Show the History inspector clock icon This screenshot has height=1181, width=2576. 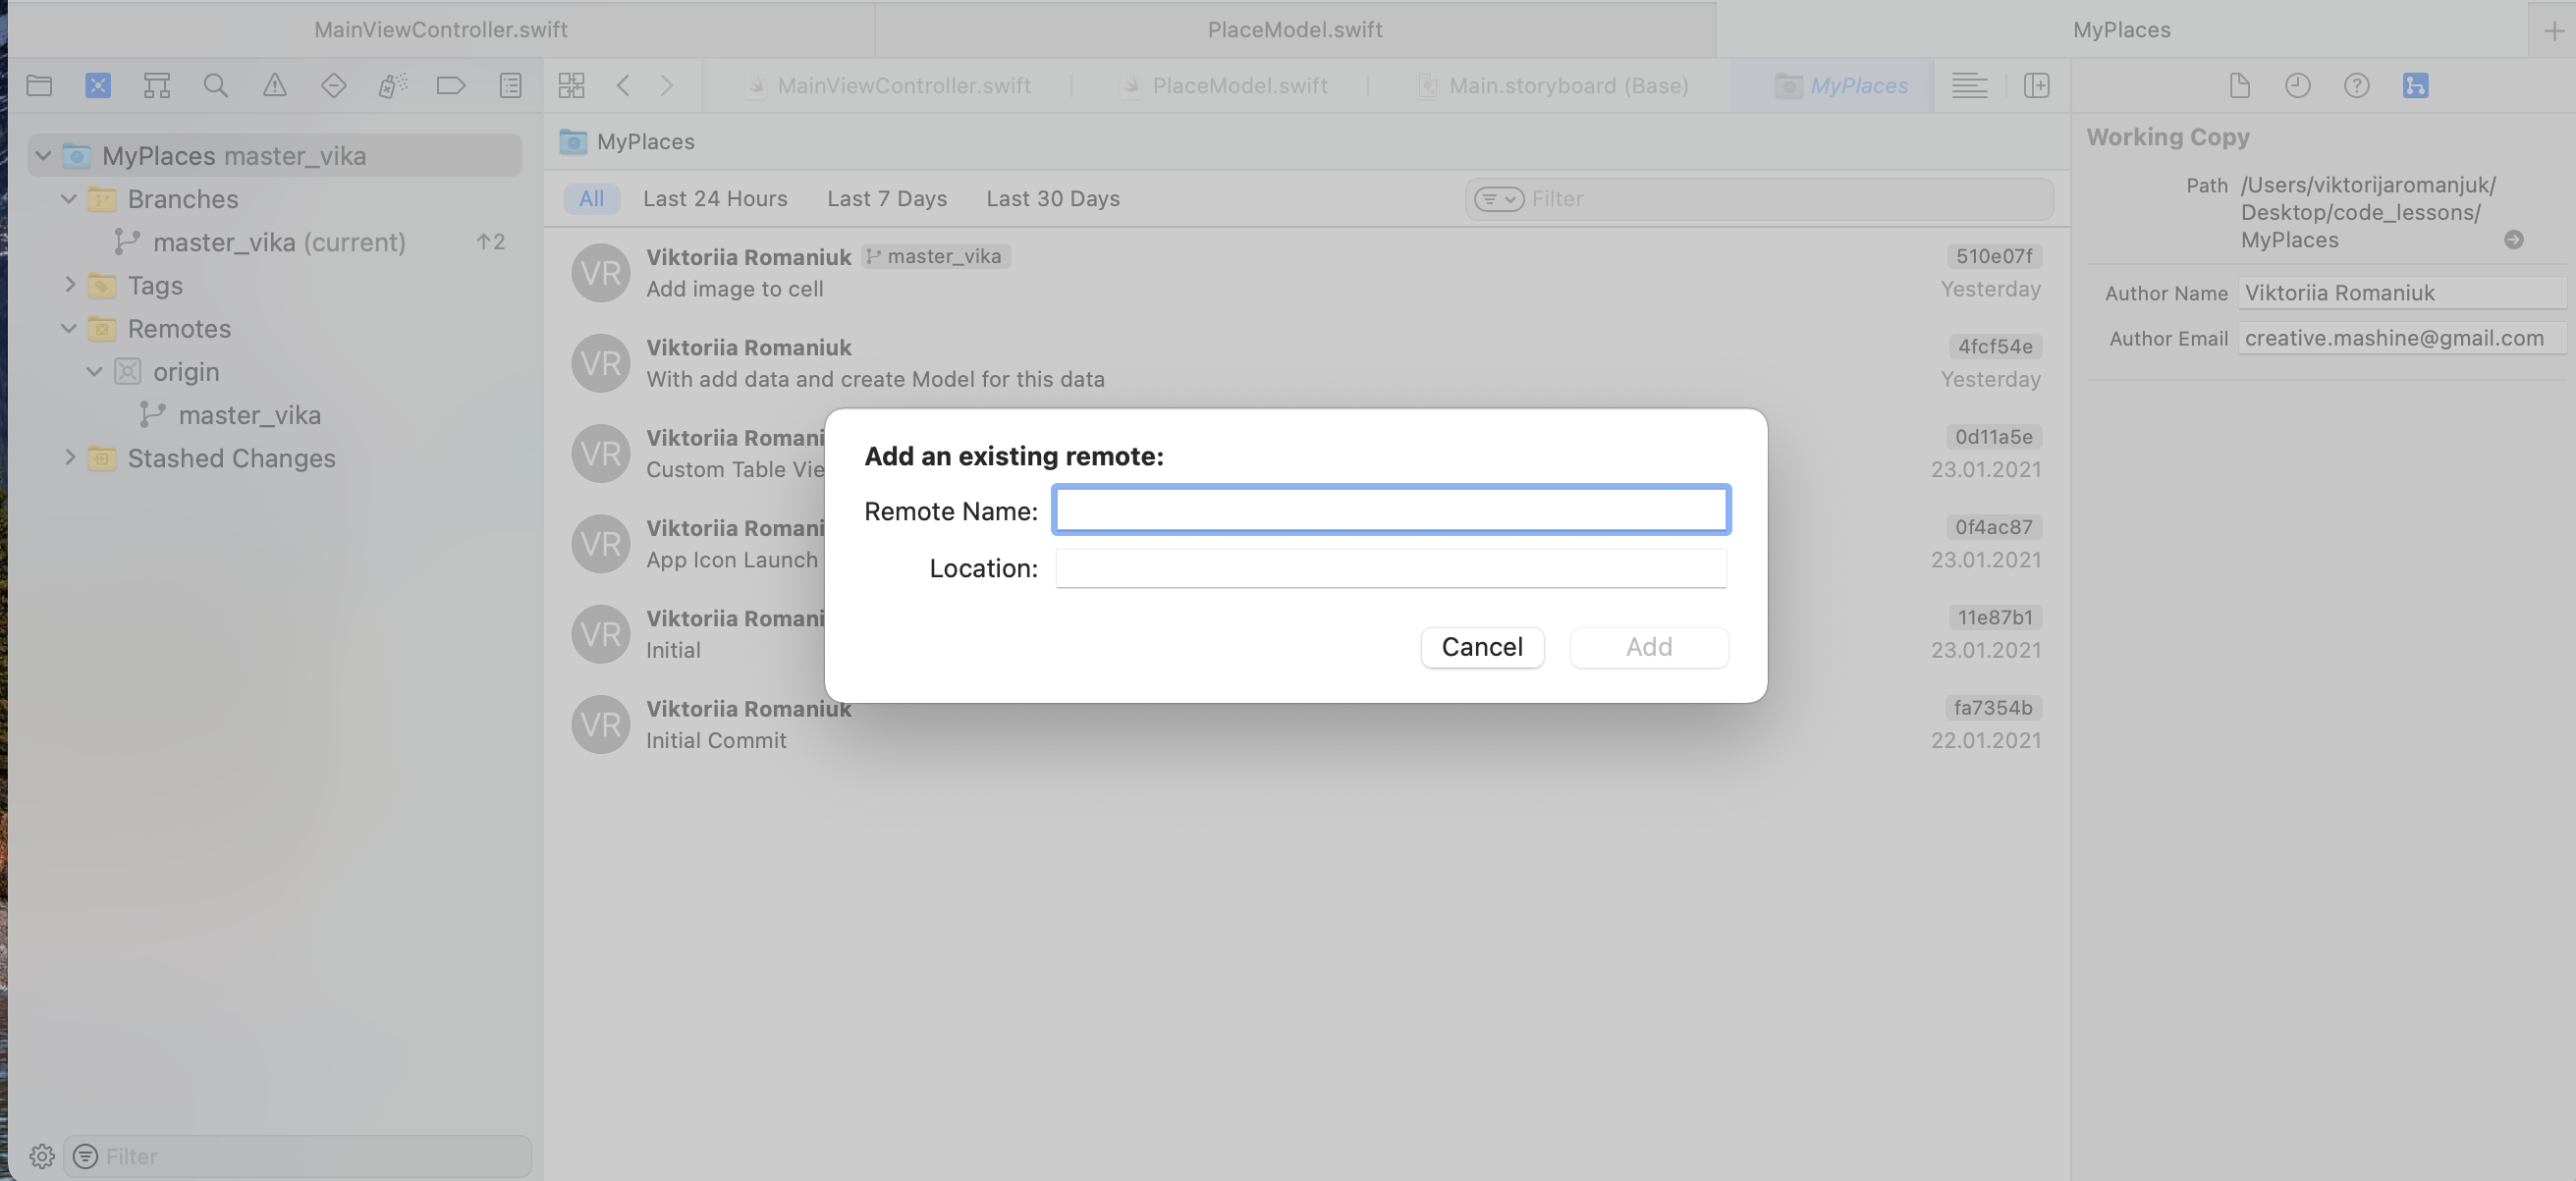click(2298, 85)
